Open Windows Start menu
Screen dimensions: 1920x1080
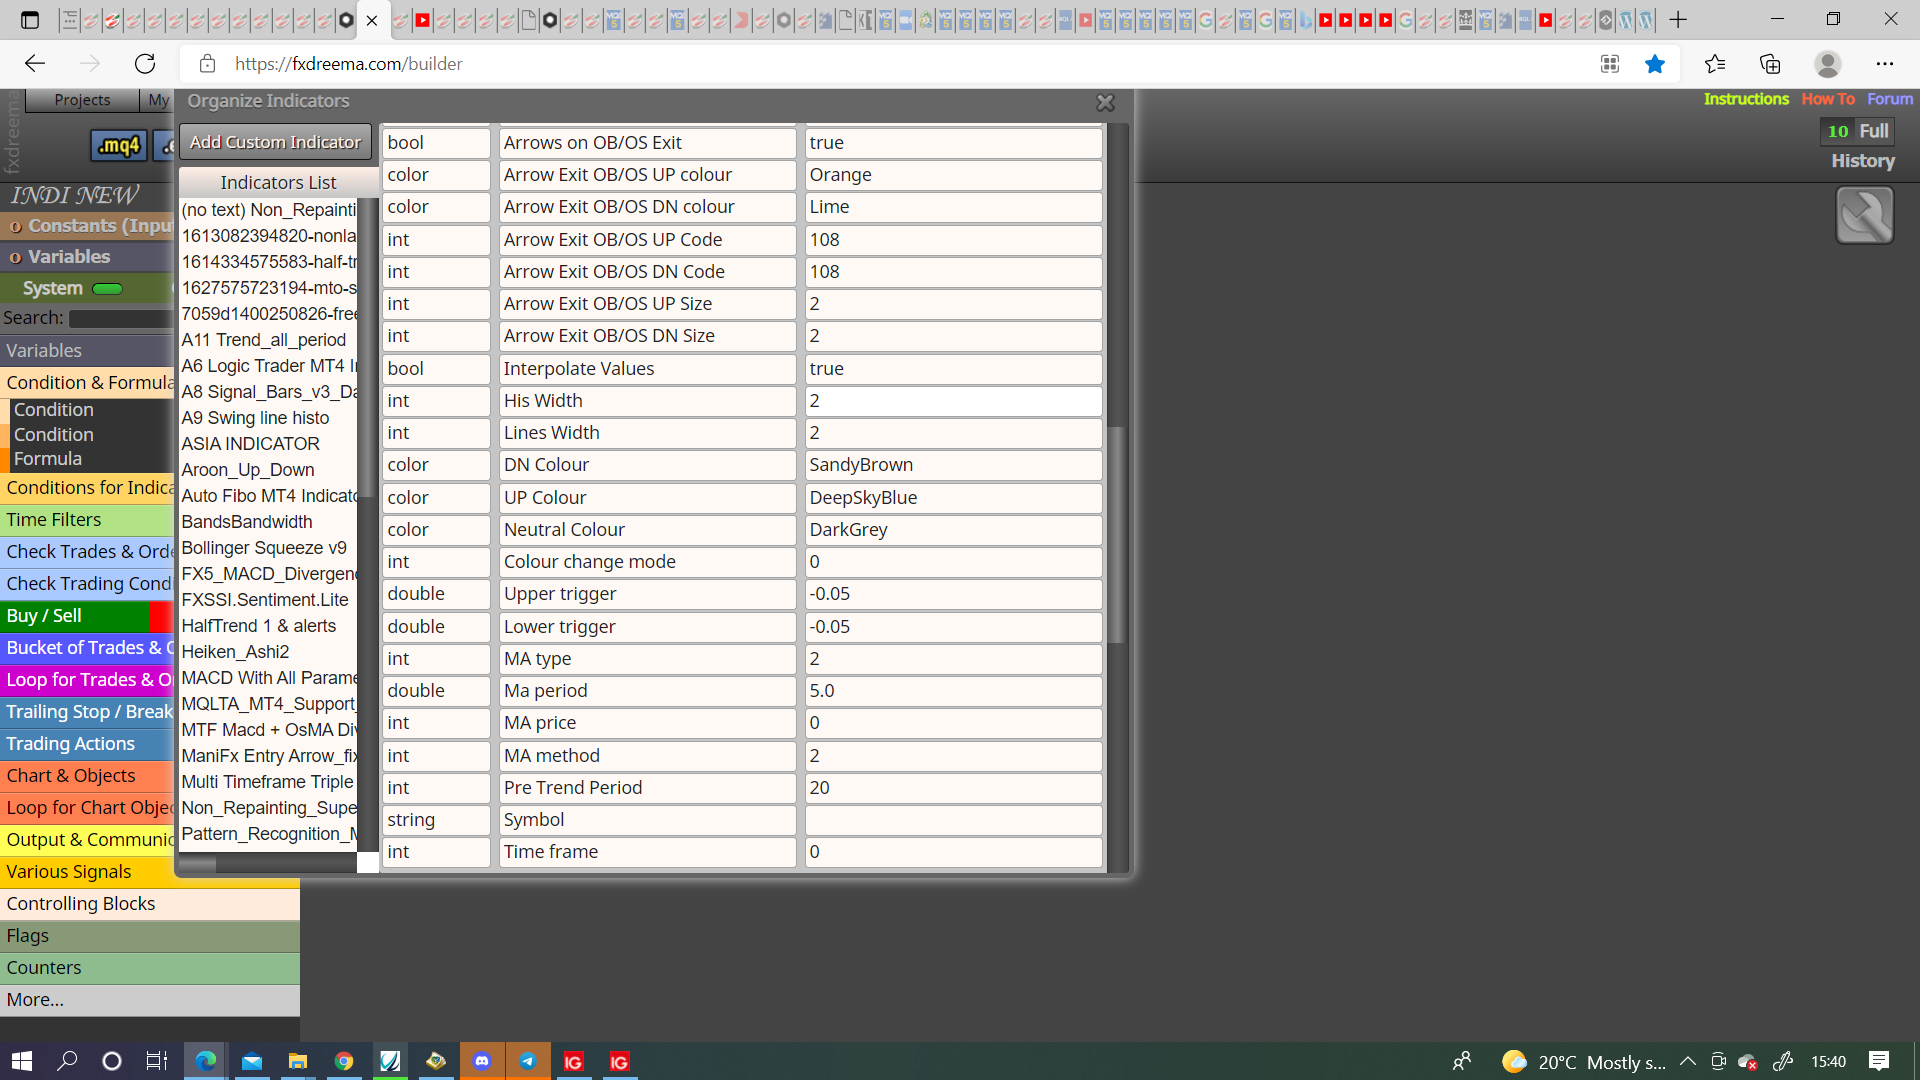22,1061
